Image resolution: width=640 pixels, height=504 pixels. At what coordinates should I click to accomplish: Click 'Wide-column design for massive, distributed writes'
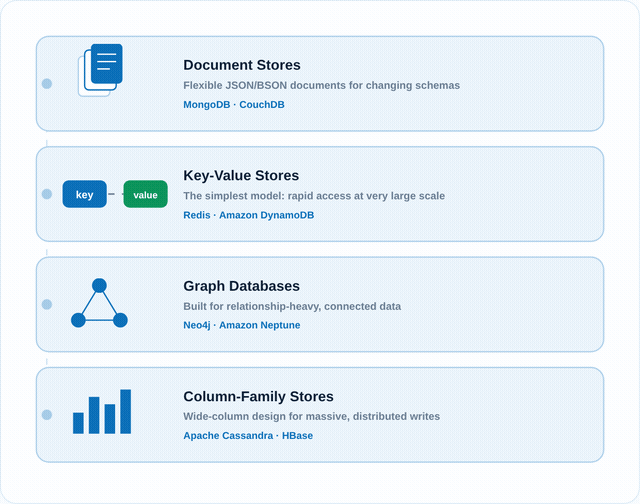click(x=311, y=416)
